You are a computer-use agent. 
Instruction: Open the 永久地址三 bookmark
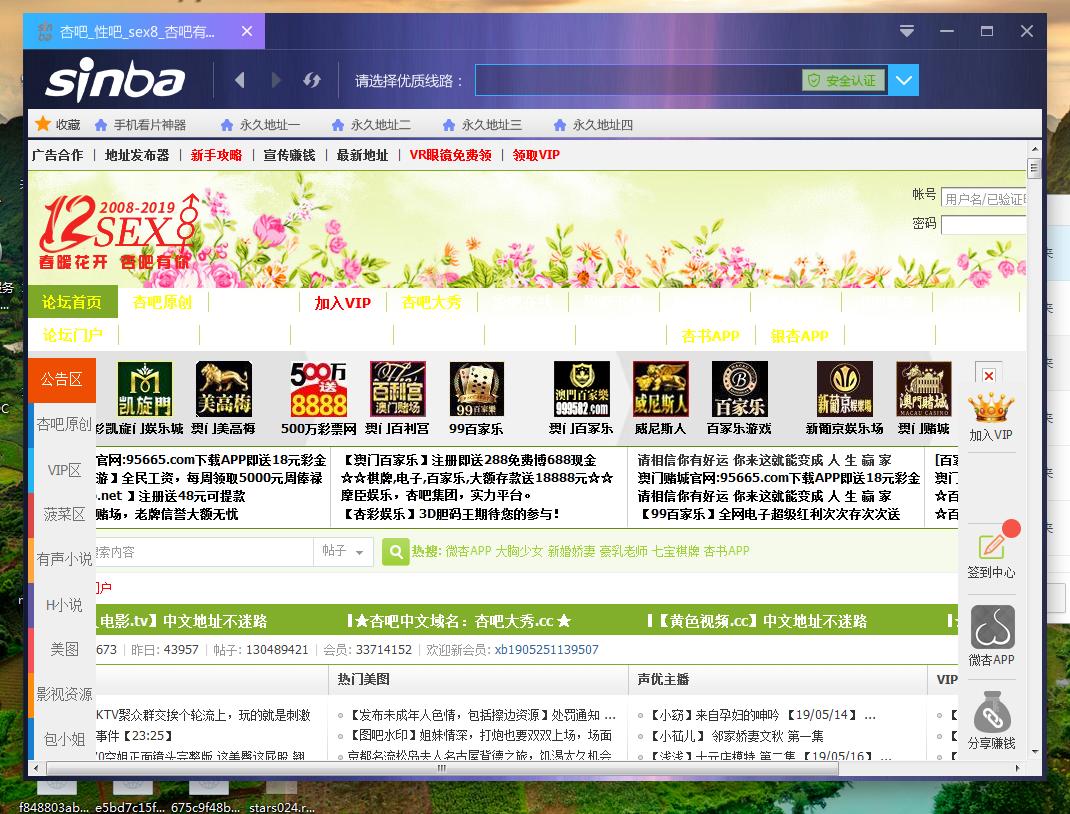pos(482,125)
